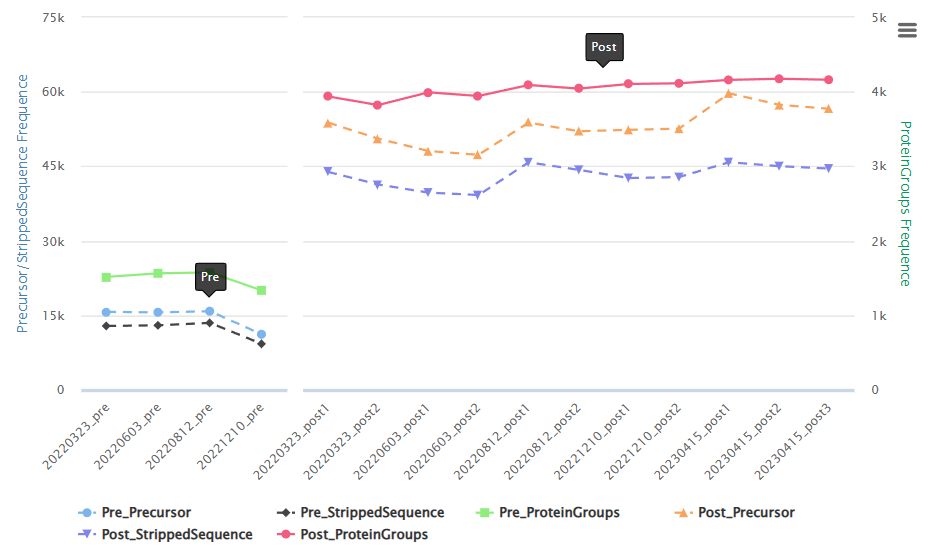The image size is (935, 559).
Task: Select Post_ProteinGroups point at 20220323_post1
Action: click(x=327, y=96)
